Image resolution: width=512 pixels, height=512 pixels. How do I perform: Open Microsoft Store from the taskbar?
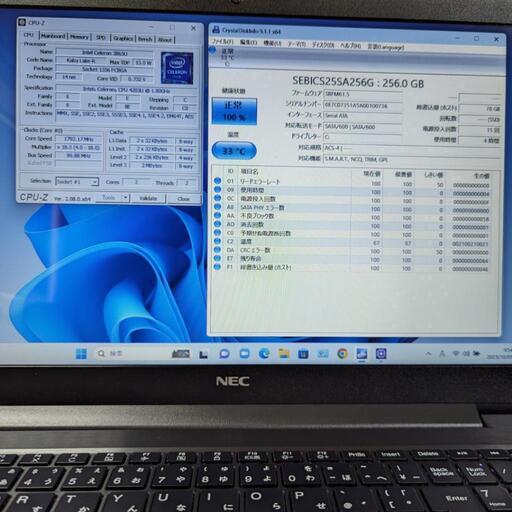pyautogui.click(x=303, y=354)
